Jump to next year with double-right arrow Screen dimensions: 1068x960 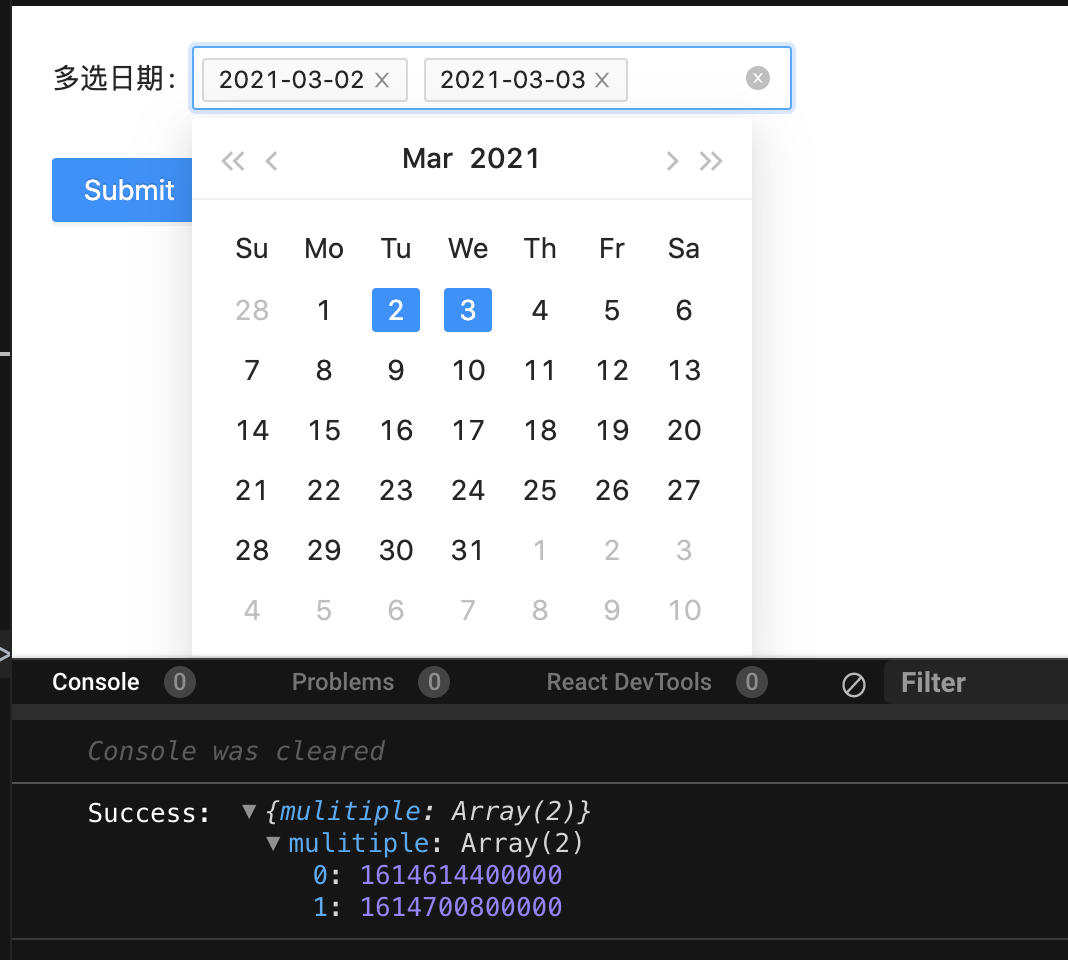(x=711, y=159)
